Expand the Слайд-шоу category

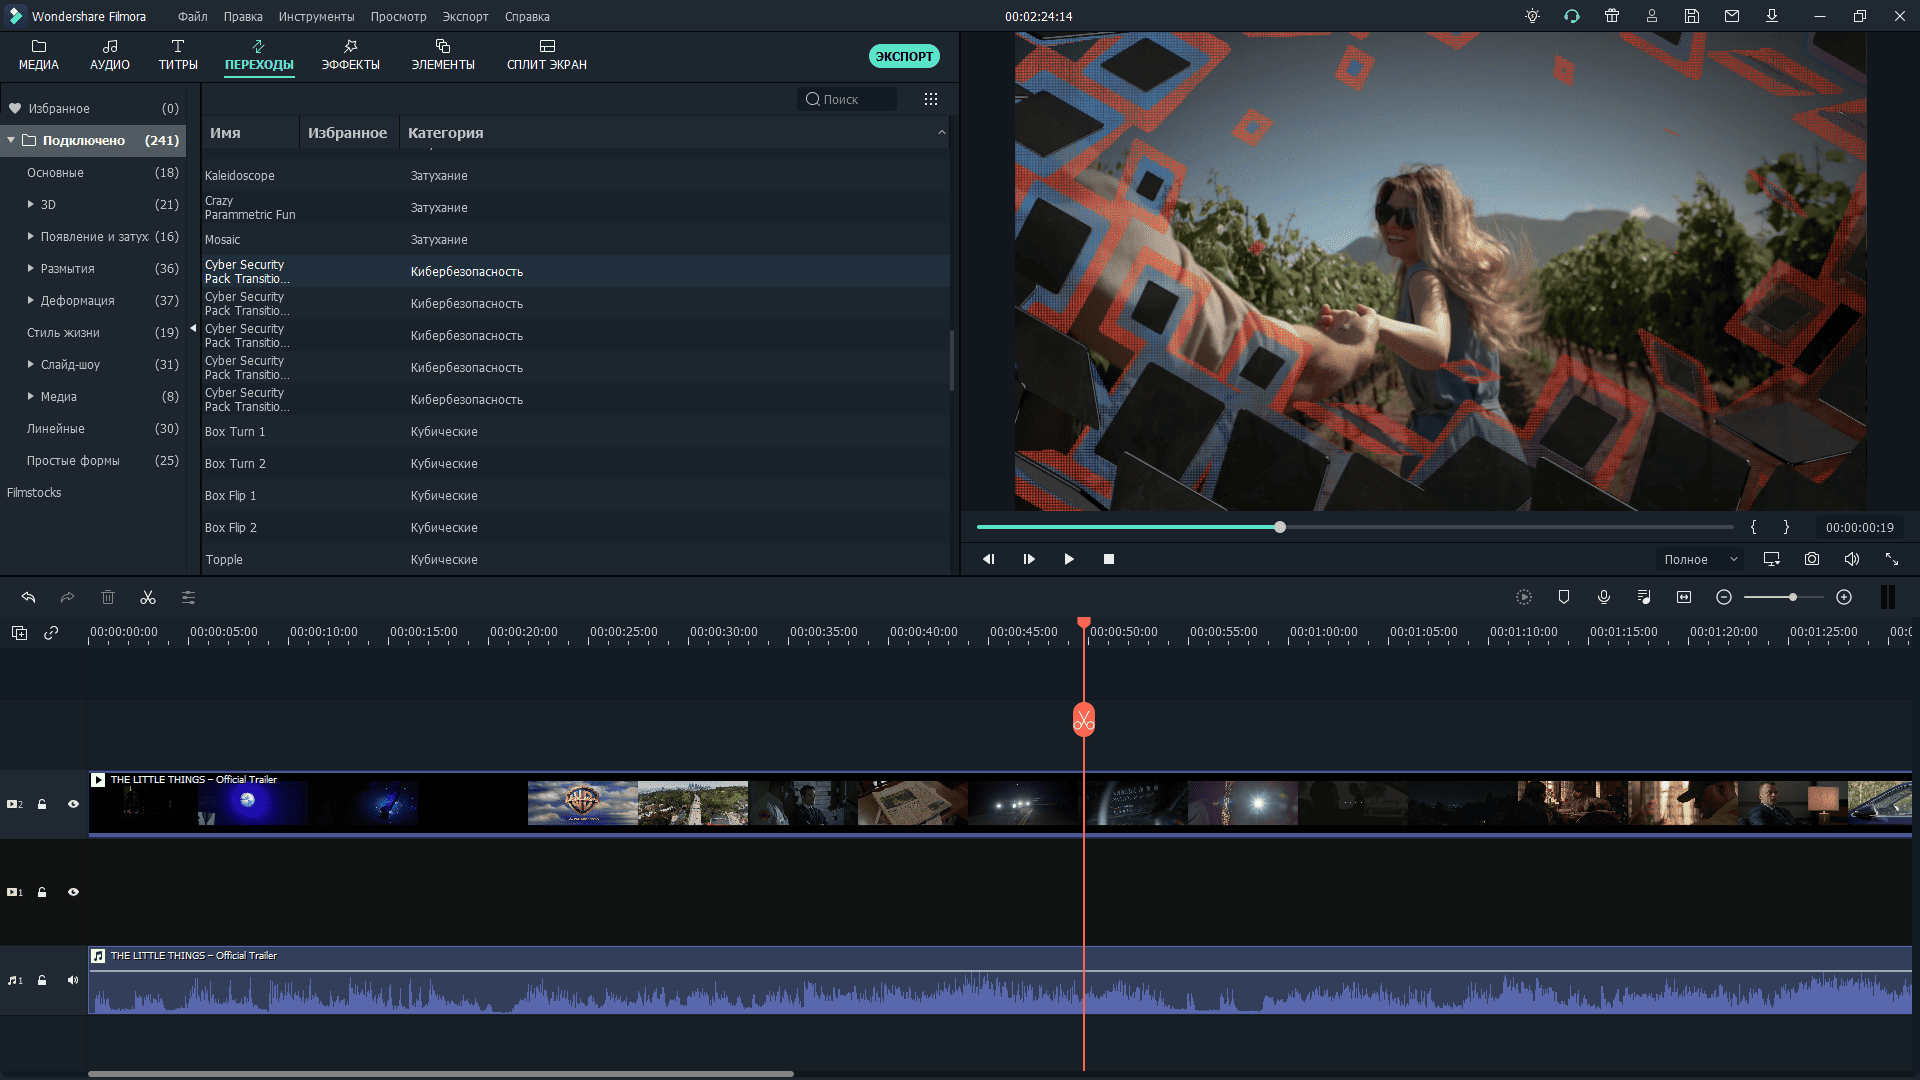click(31, 364)
